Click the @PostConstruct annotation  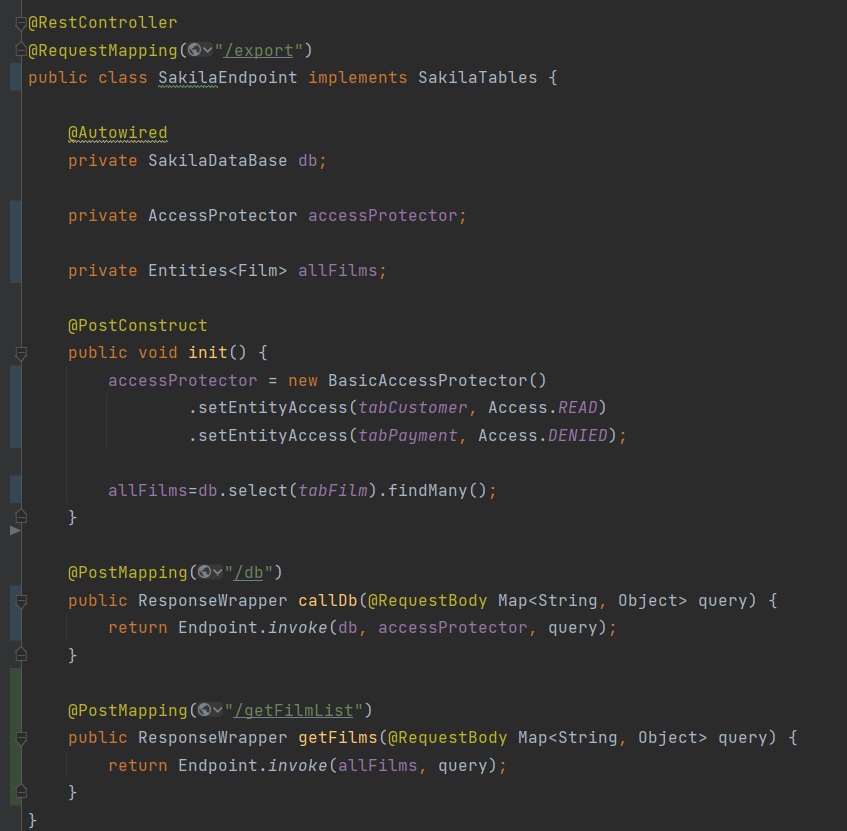(x=138, y=326)
